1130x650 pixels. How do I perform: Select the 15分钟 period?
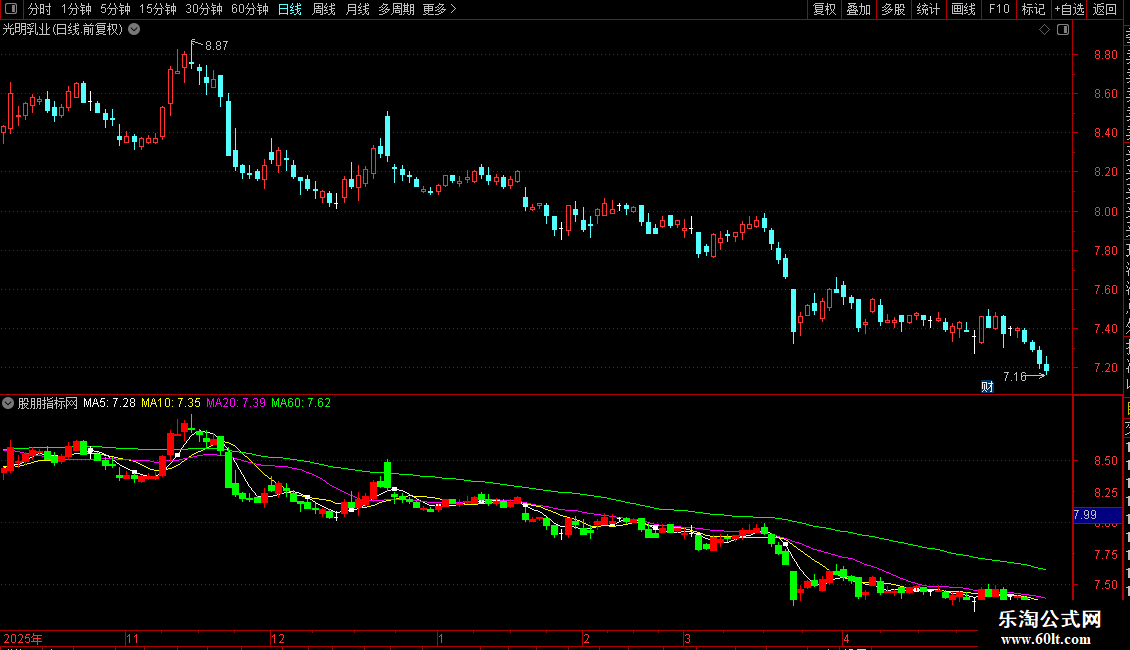(158, 9)
